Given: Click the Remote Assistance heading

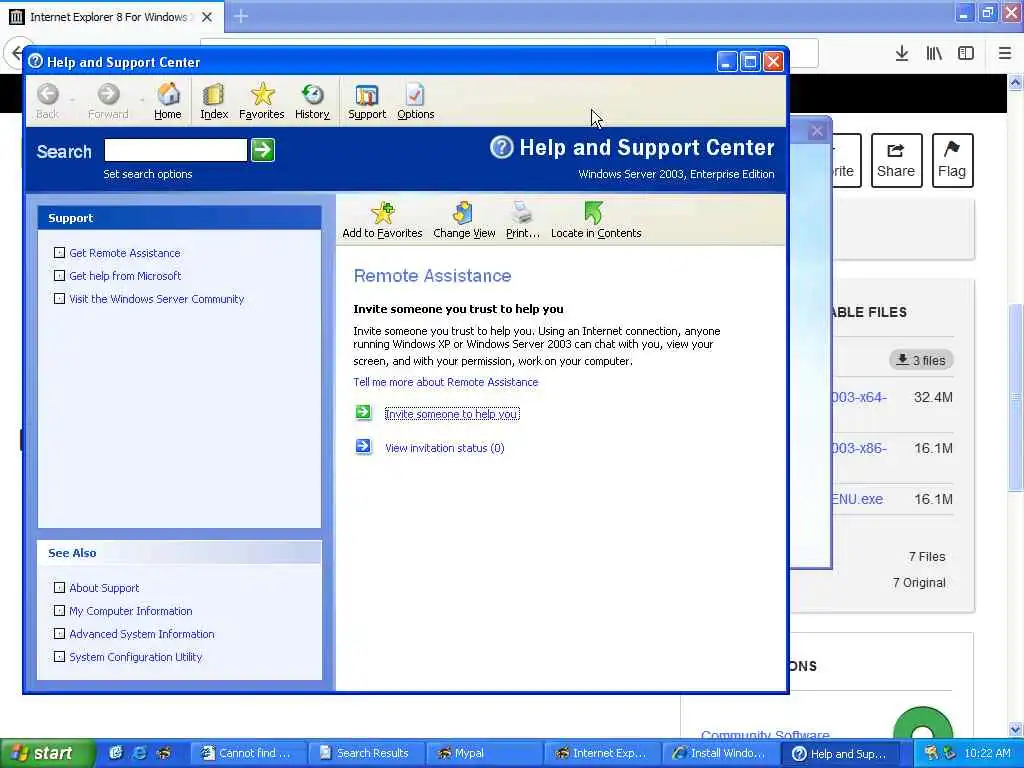Looking at the screenshot, I should 432,276.
